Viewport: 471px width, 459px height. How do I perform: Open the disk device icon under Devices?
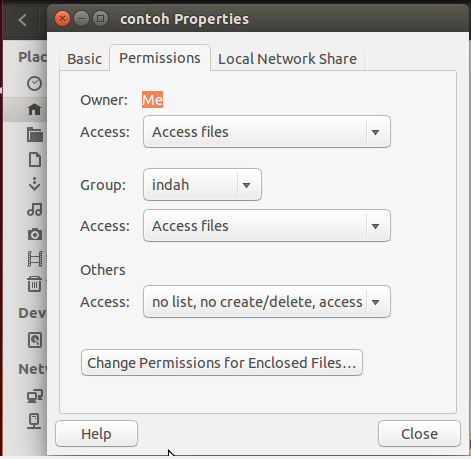tap(35, 340)
